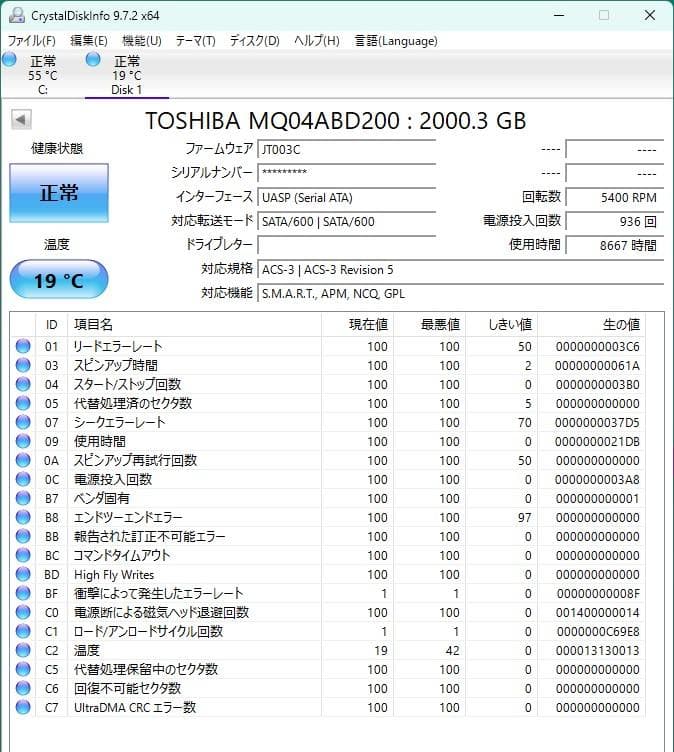Click the 最悪値 column header
The image size is (674, 752).
click(429, 325)
